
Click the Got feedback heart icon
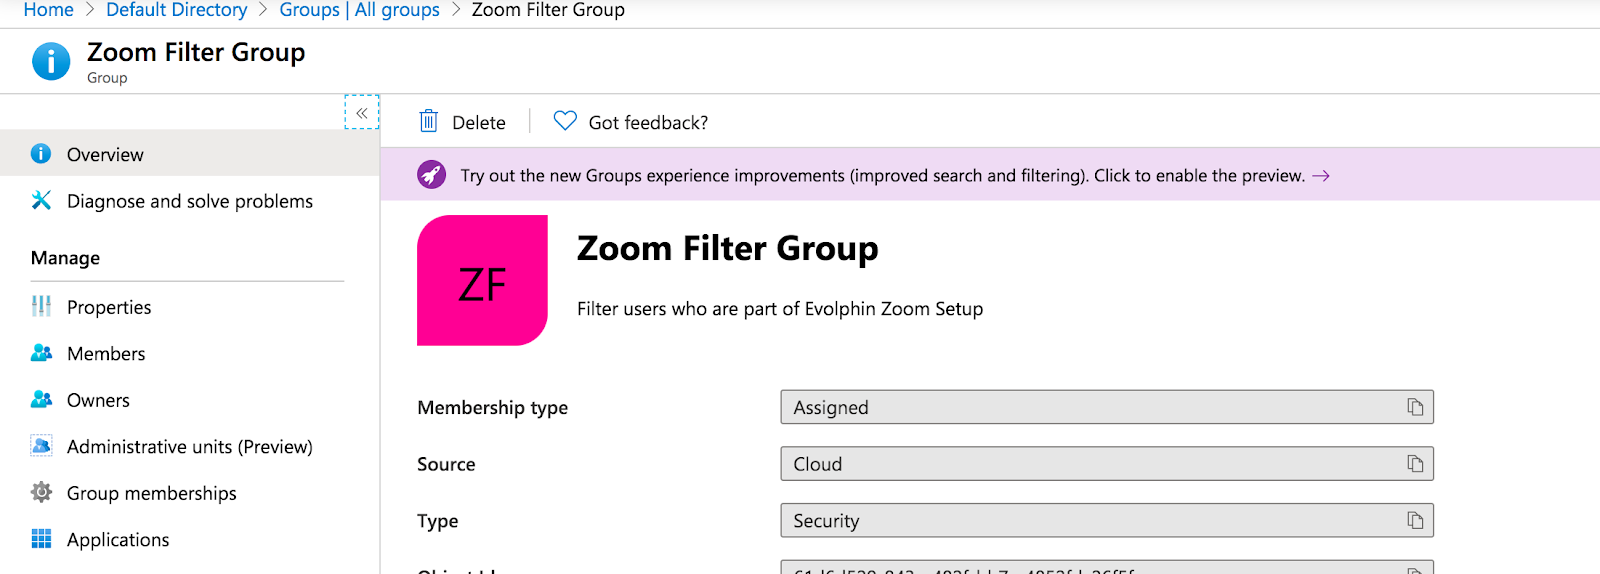tap(565, 121)
